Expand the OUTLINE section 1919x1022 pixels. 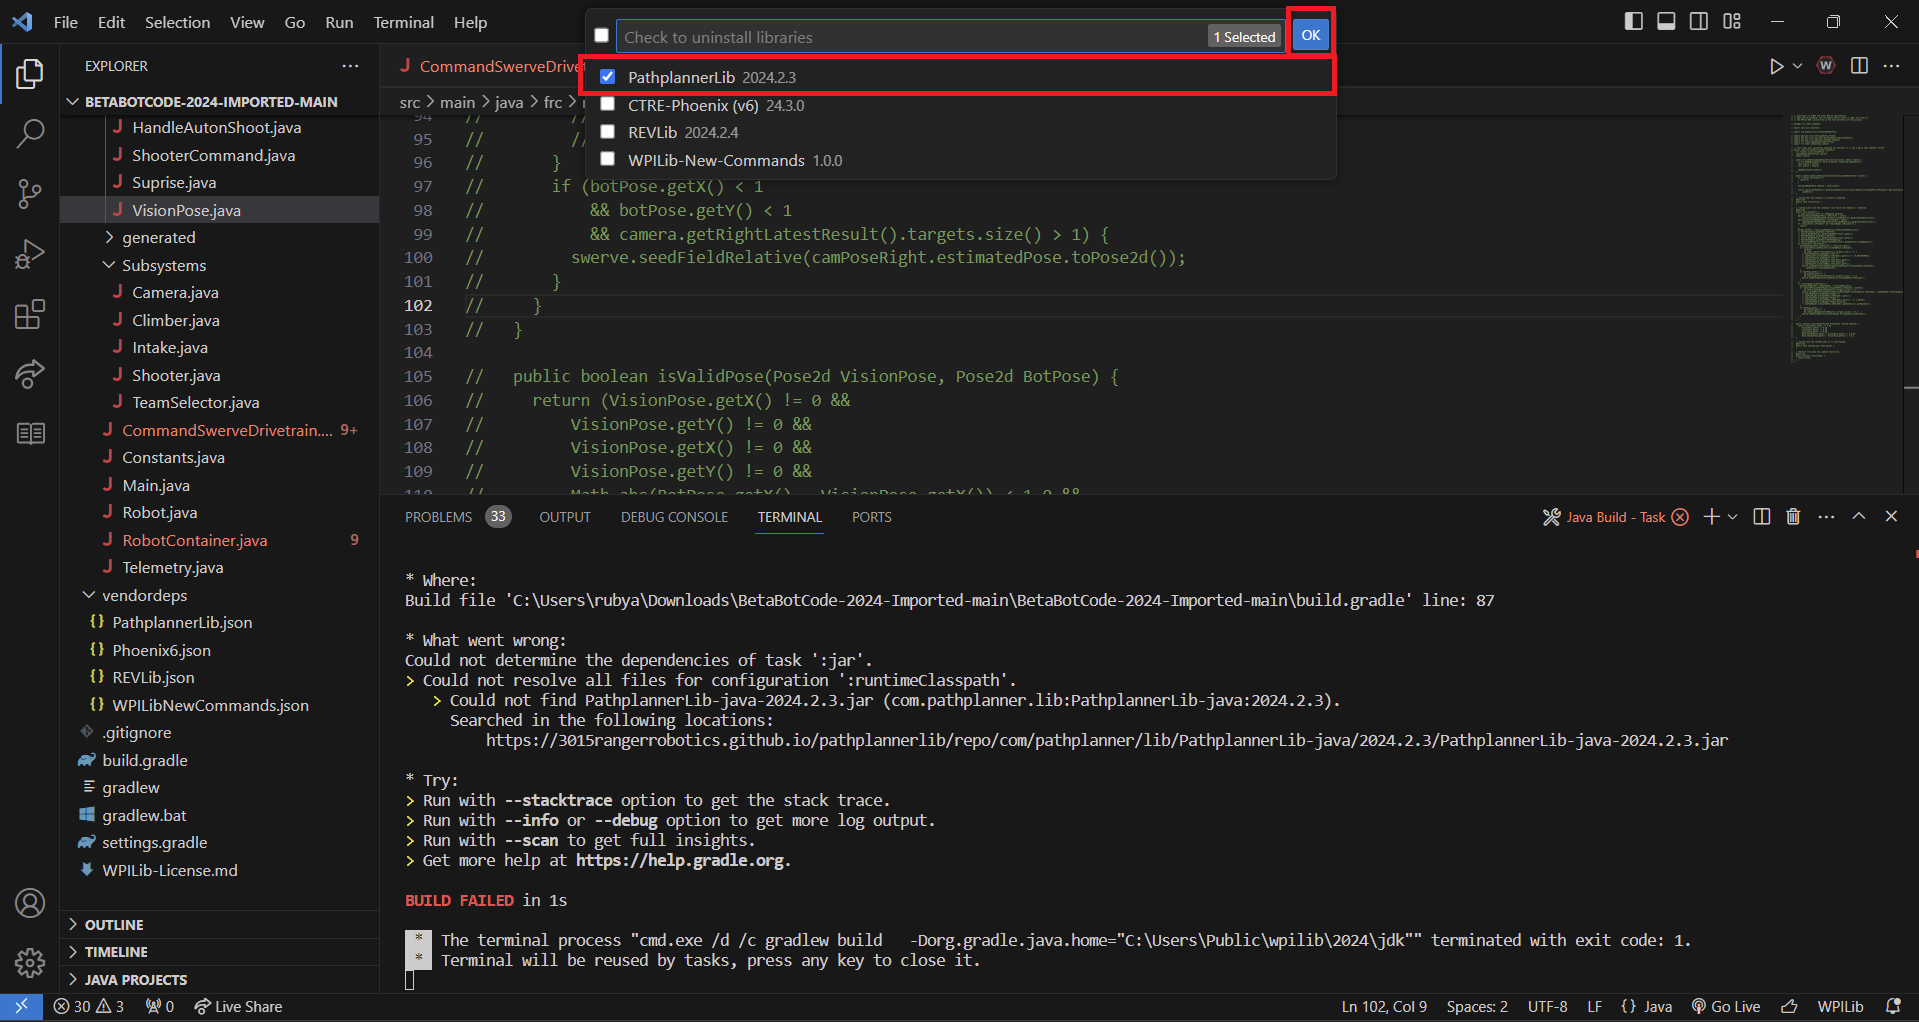click(x=113, y=925)
